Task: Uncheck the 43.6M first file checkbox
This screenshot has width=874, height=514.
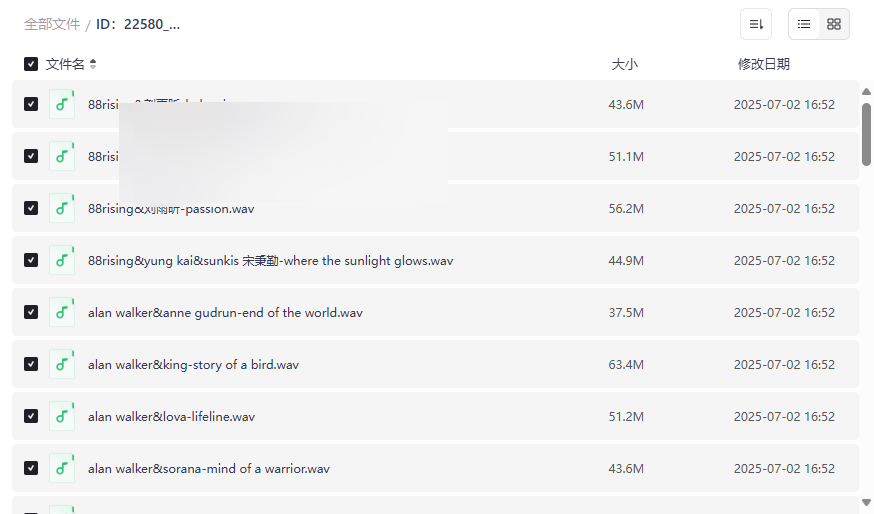Action: 31,104
